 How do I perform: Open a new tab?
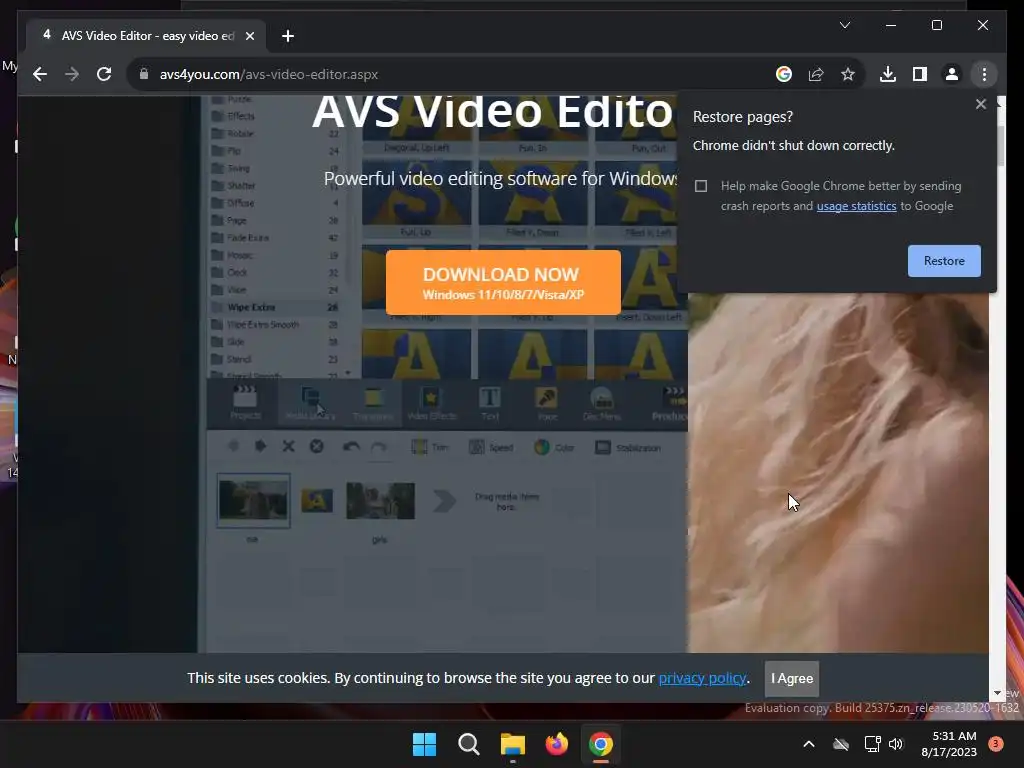[288, 36]
